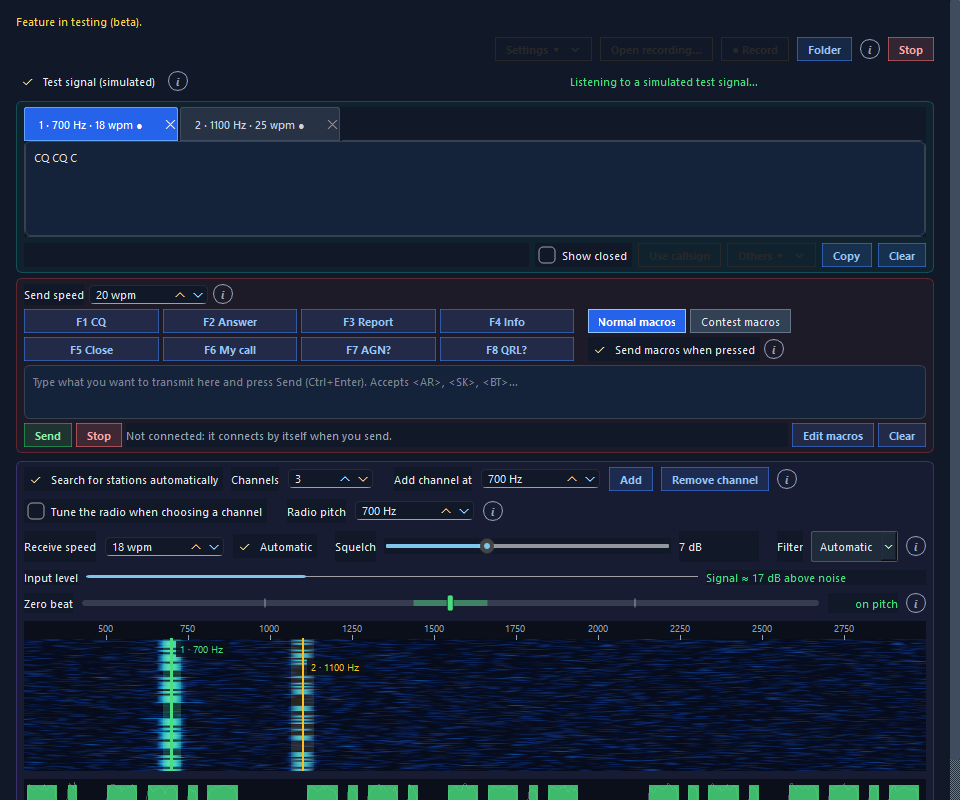
Task: Click in the transmit text input field
Action: click(474, 392)
